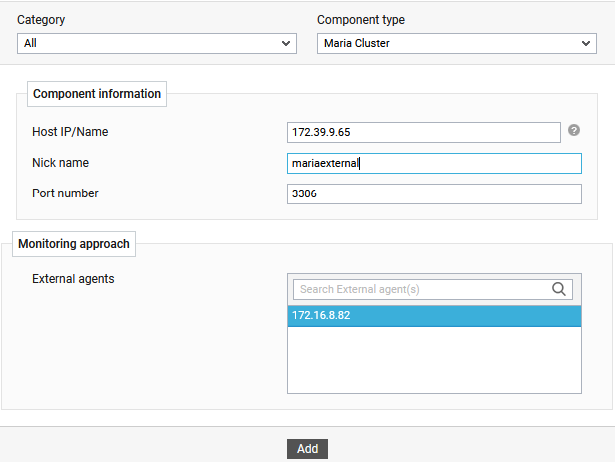
Task: Focus the Host IP/Name field containing 172.39.9.65
Action: pos(423,132)
